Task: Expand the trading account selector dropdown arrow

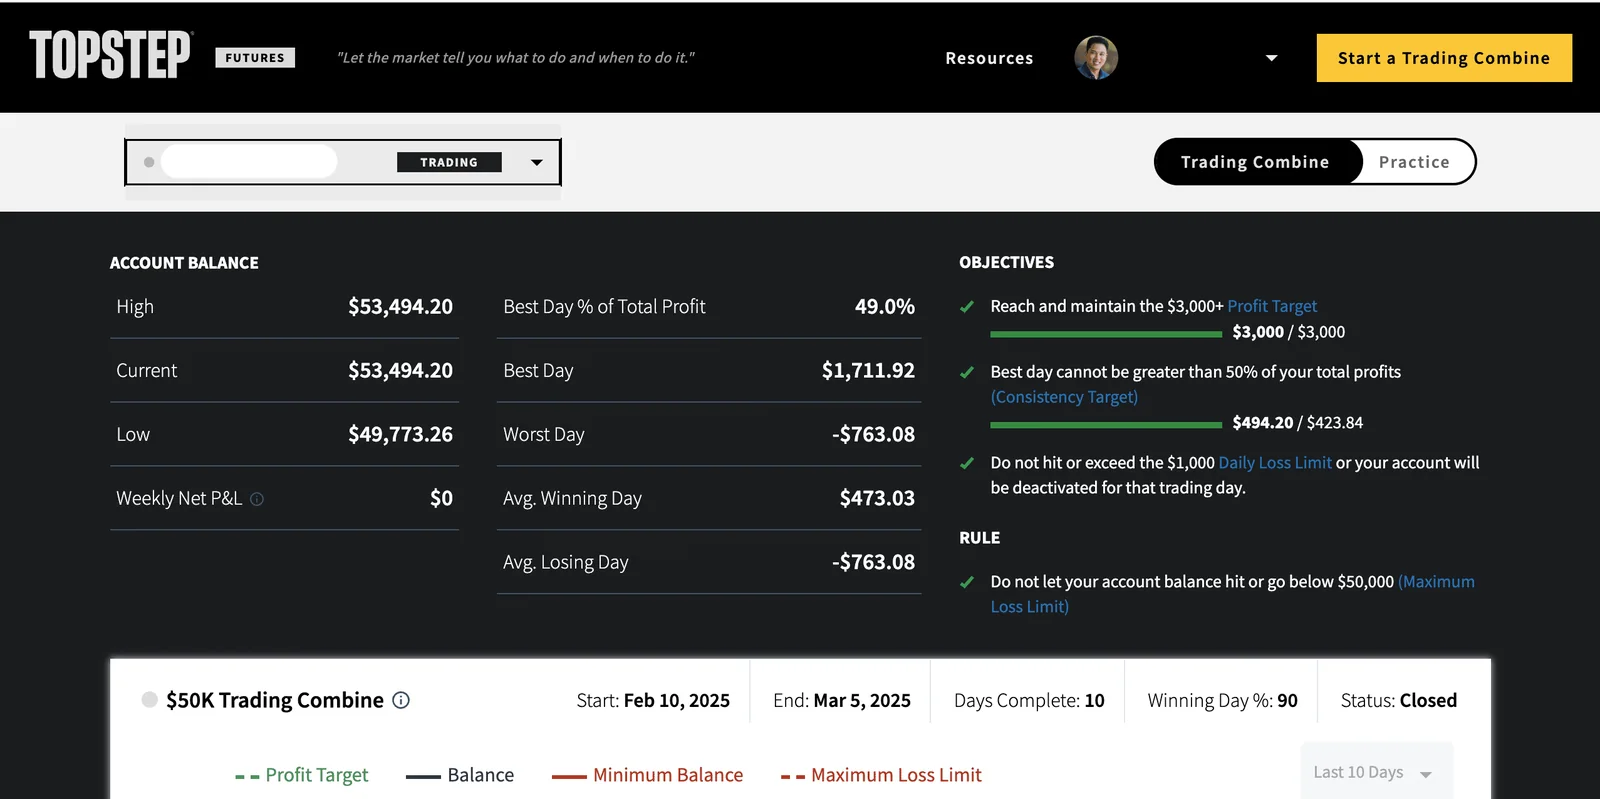Action: pyautogui.click(x=537, y=162)
